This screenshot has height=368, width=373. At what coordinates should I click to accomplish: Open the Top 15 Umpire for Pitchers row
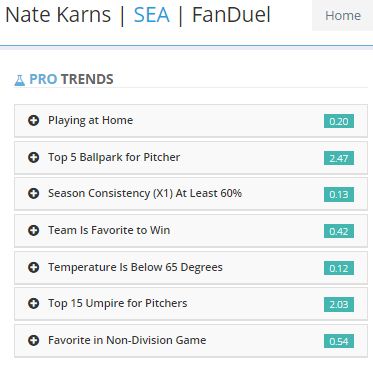[x=191, y=304]
